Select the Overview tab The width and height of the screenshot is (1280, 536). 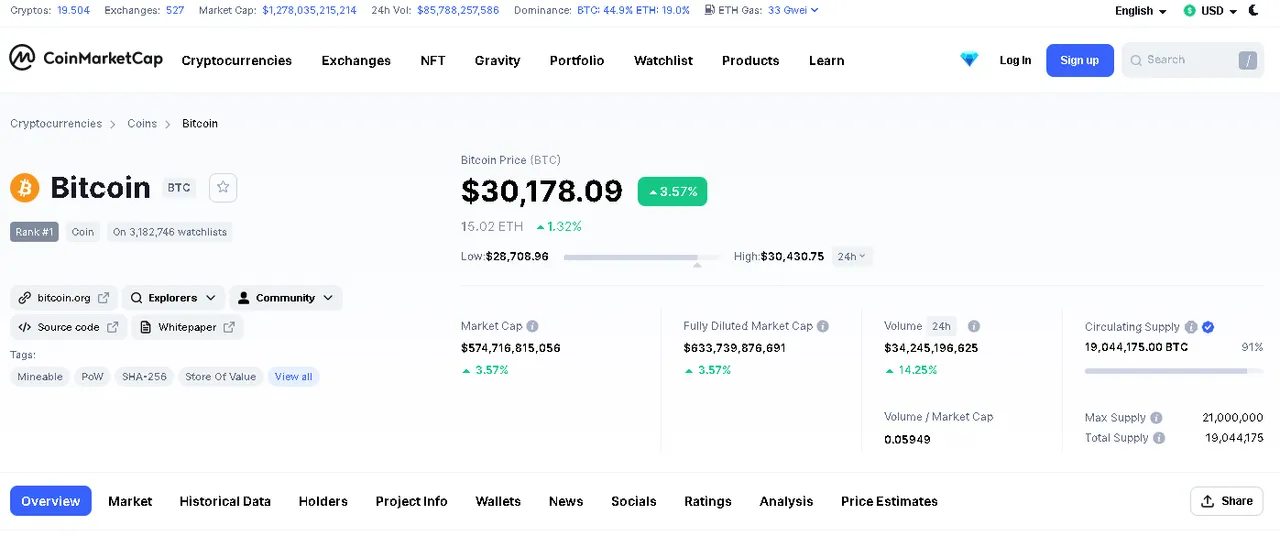coord(51,501)
